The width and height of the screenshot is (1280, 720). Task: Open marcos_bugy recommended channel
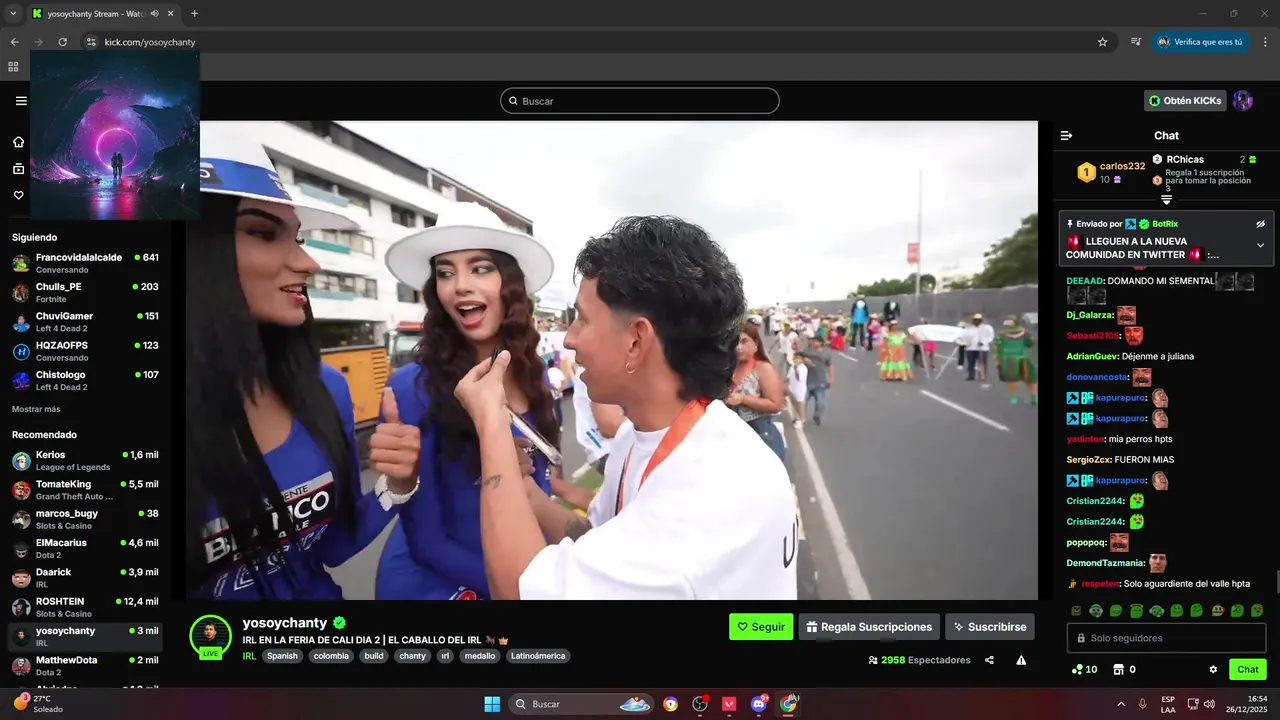(85, 520)
